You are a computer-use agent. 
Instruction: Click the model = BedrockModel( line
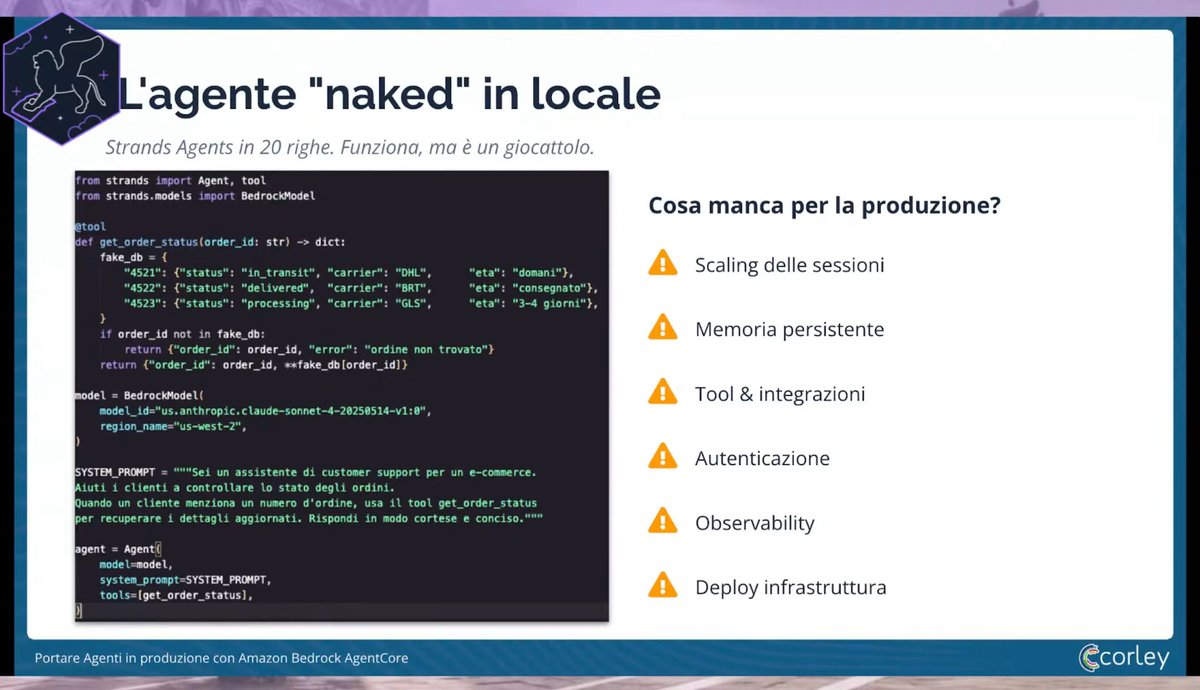138,396
